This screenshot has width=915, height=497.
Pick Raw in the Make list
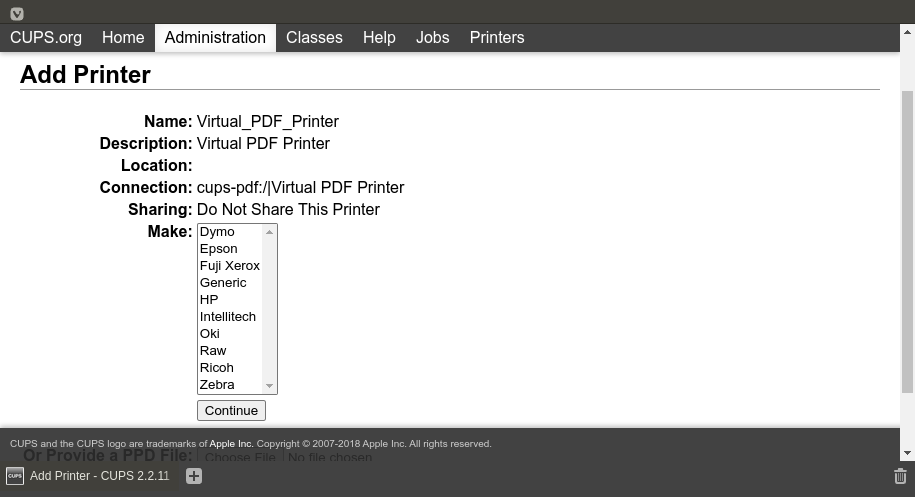click(x=213, y=350)
